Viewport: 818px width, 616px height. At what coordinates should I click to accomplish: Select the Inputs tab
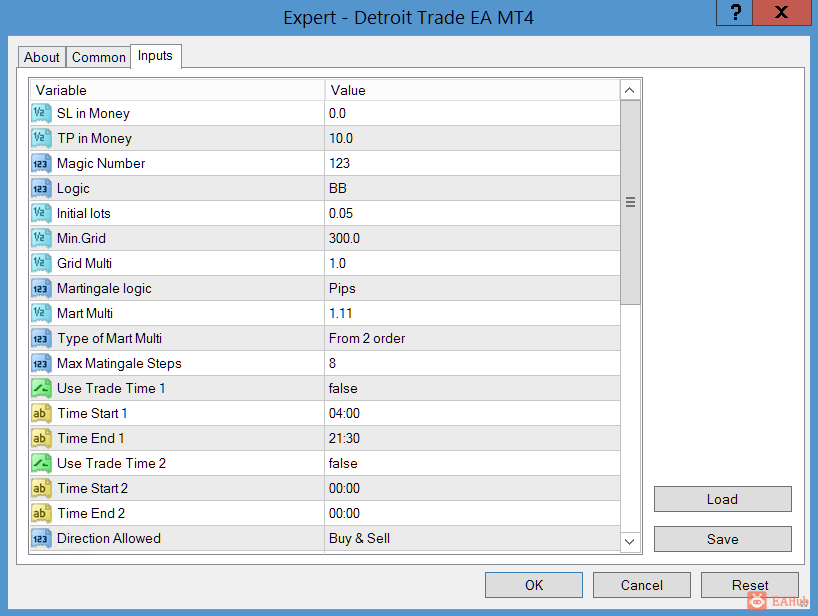click(155, 56)
